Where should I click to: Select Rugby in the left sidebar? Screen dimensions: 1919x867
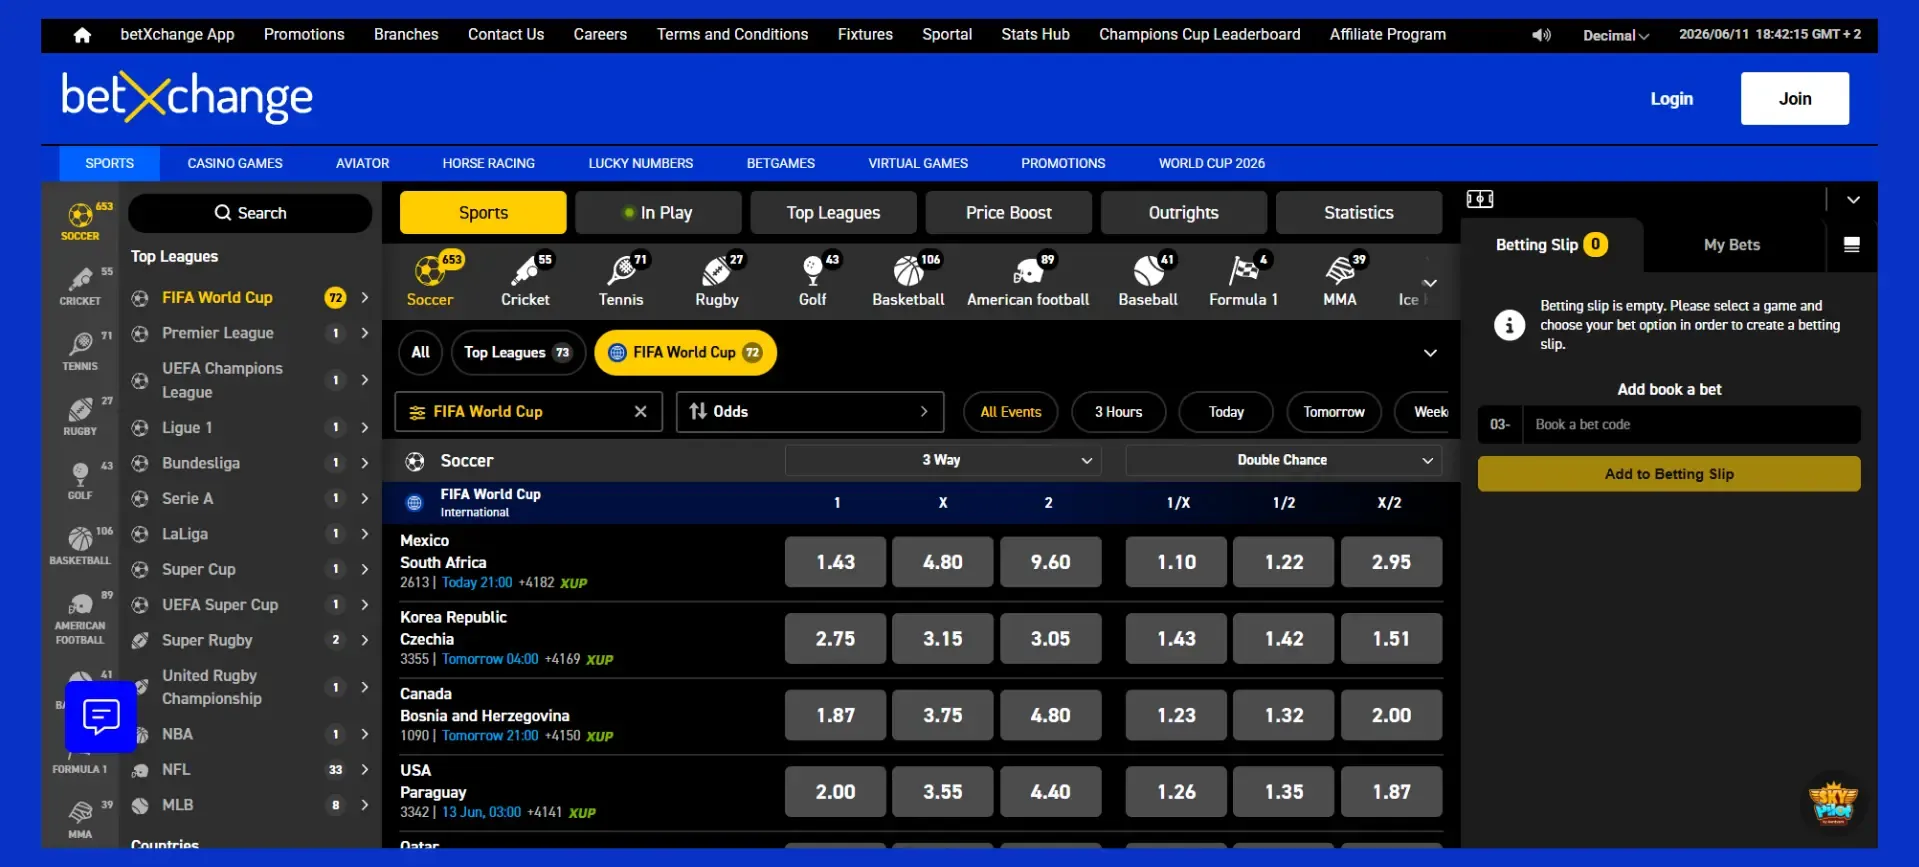[x=80, y=416]
